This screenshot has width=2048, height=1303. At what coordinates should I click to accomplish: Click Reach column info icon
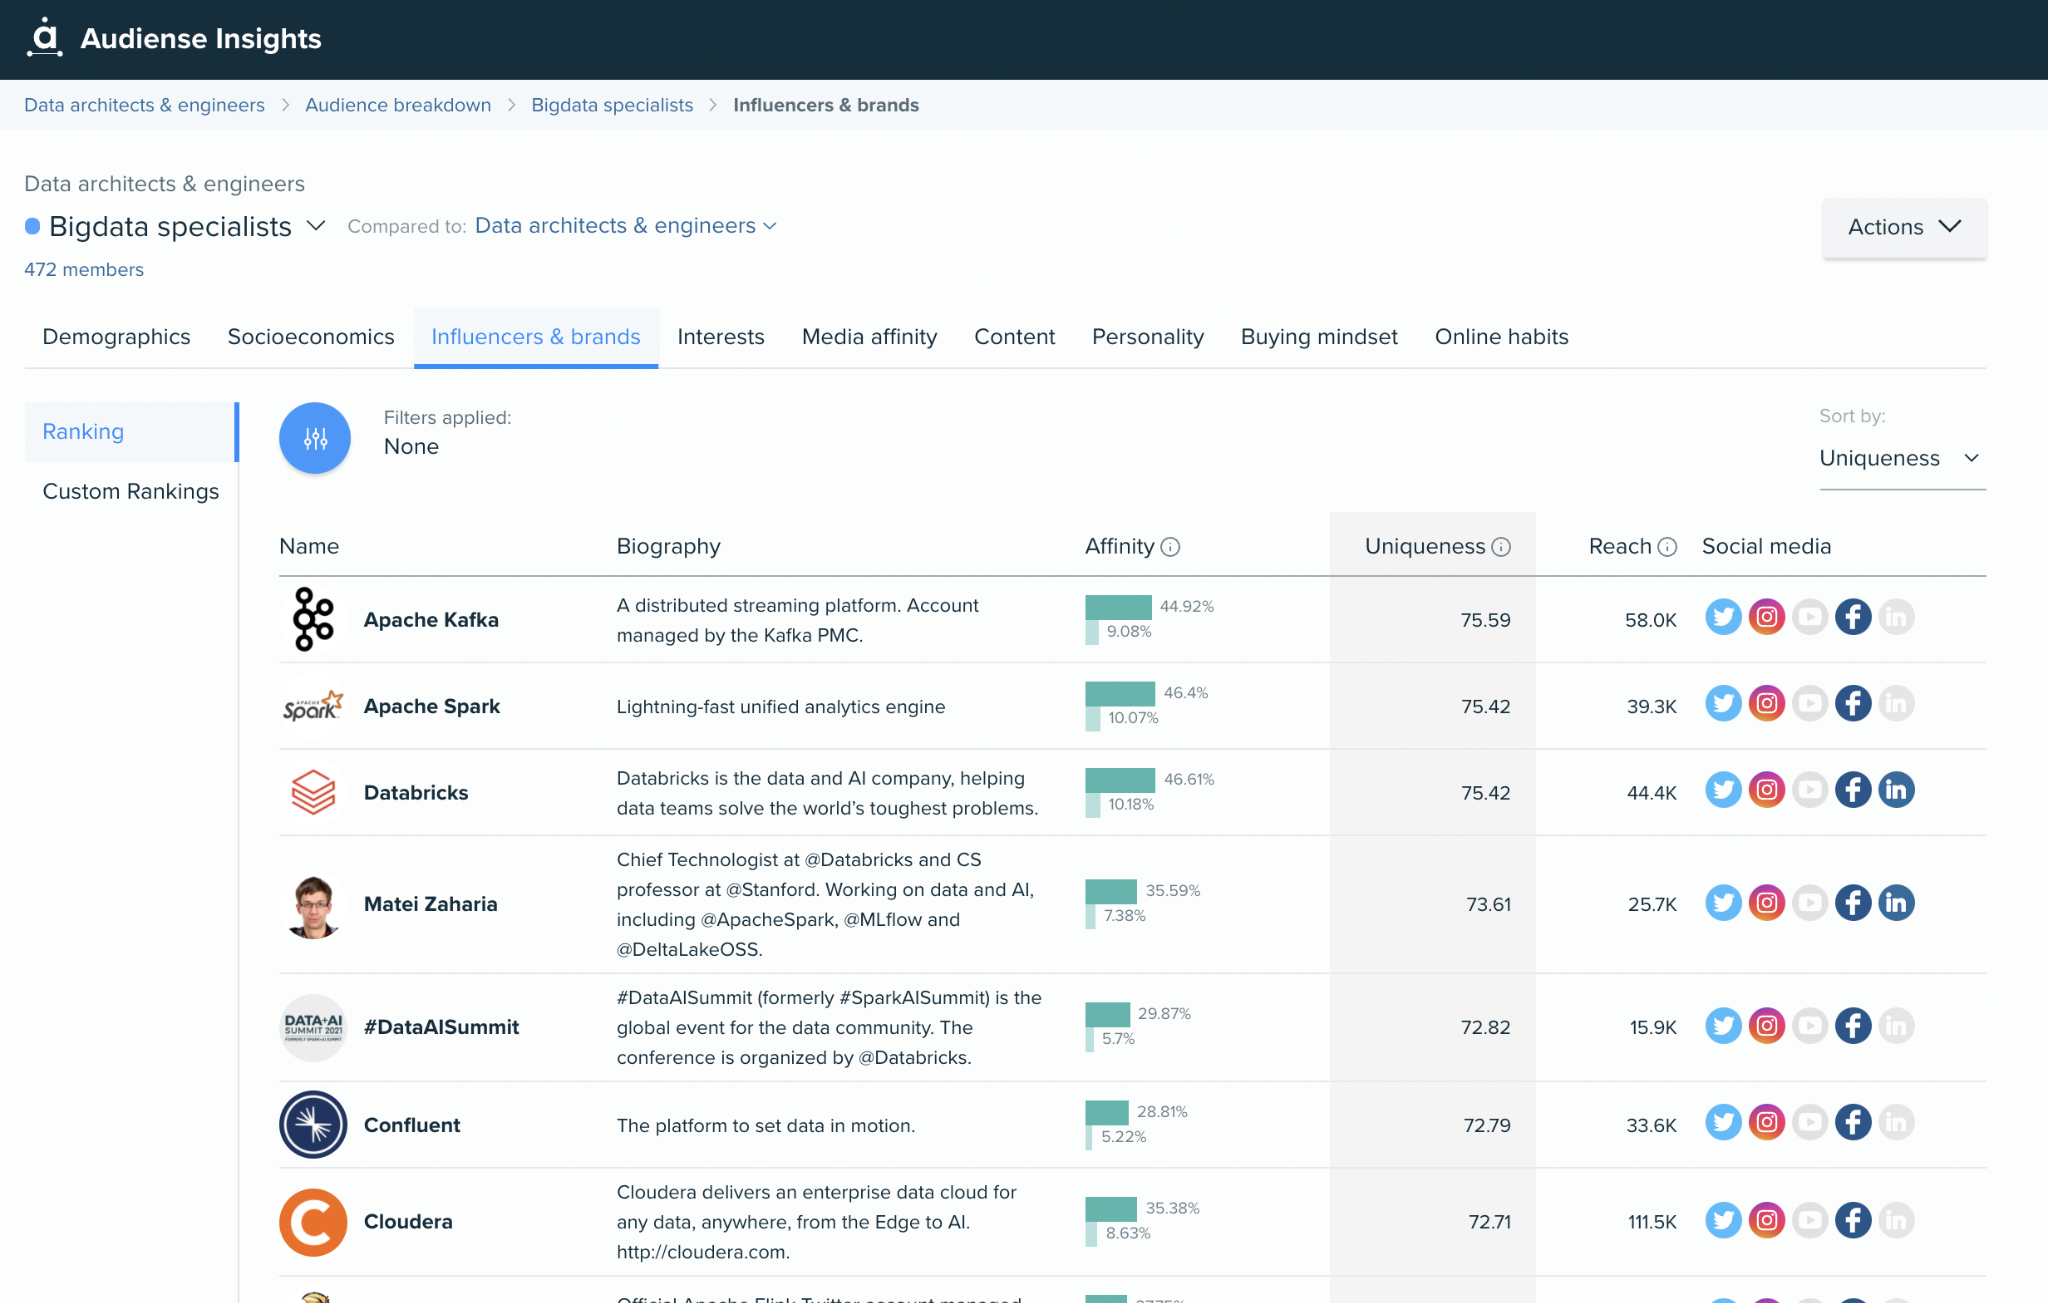[1667, 547]
